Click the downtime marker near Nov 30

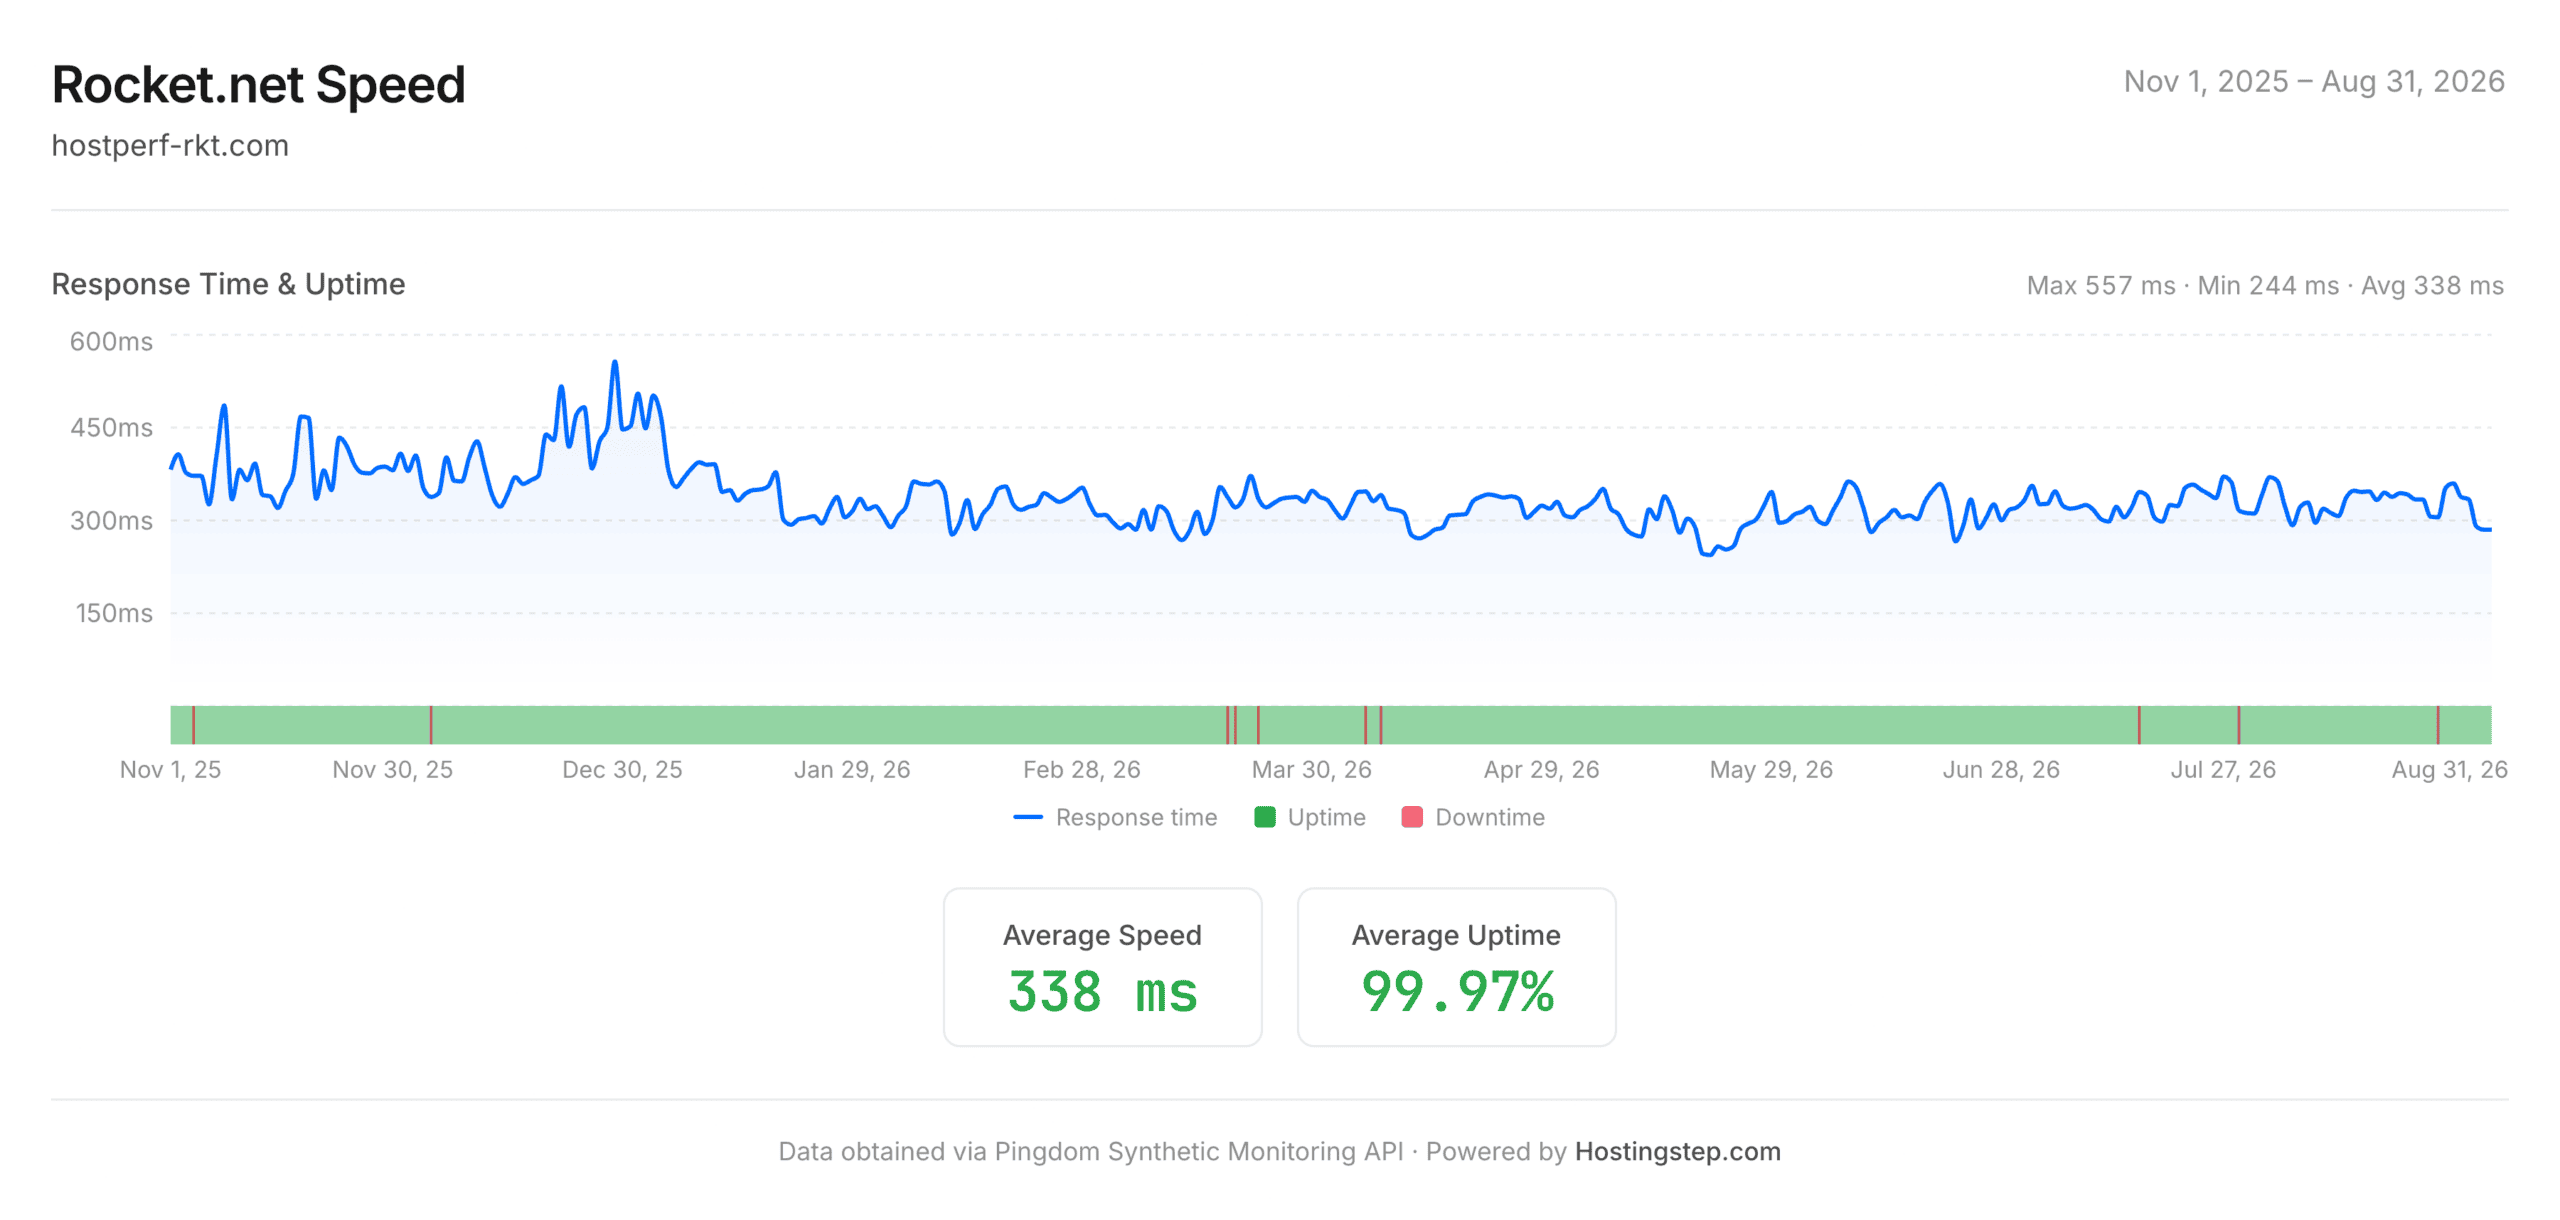[x=431, y=725]
